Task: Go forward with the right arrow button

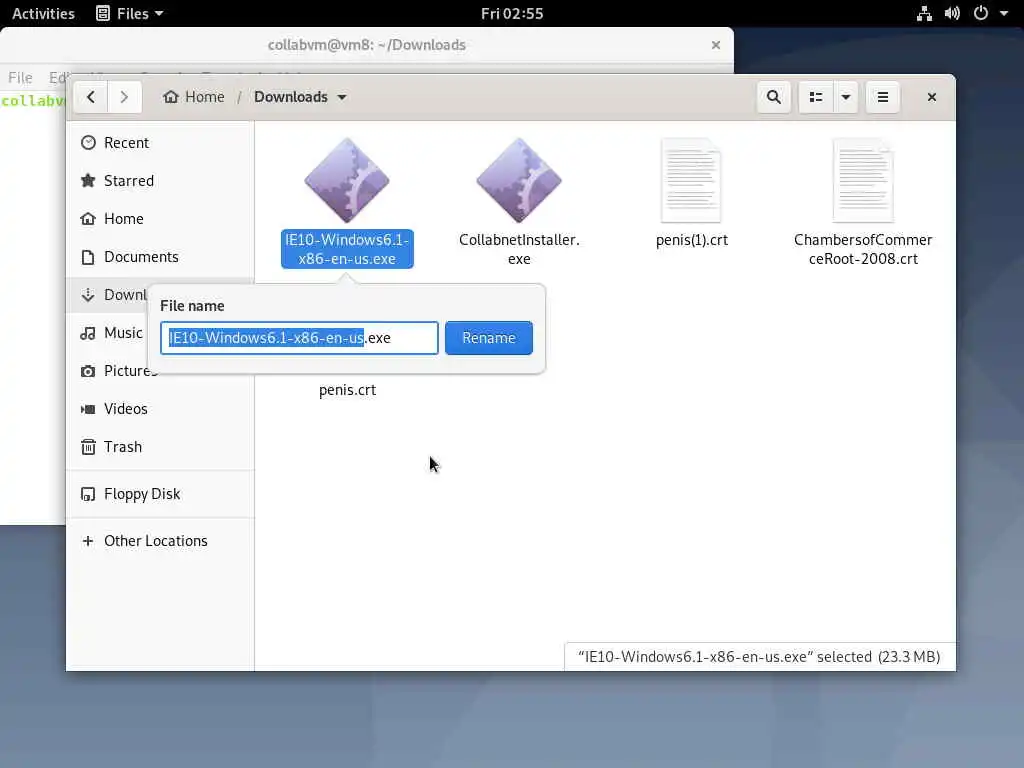Action: [x=124, y=97]
